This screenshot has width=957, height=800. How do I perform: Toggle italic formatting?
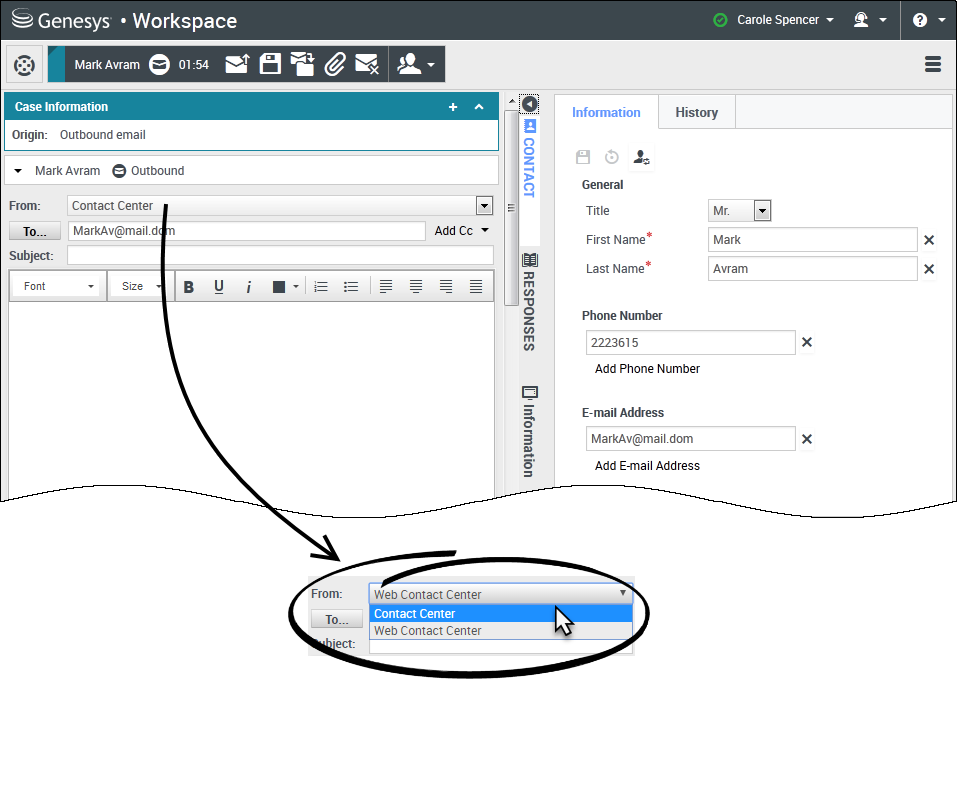[249, 287]
